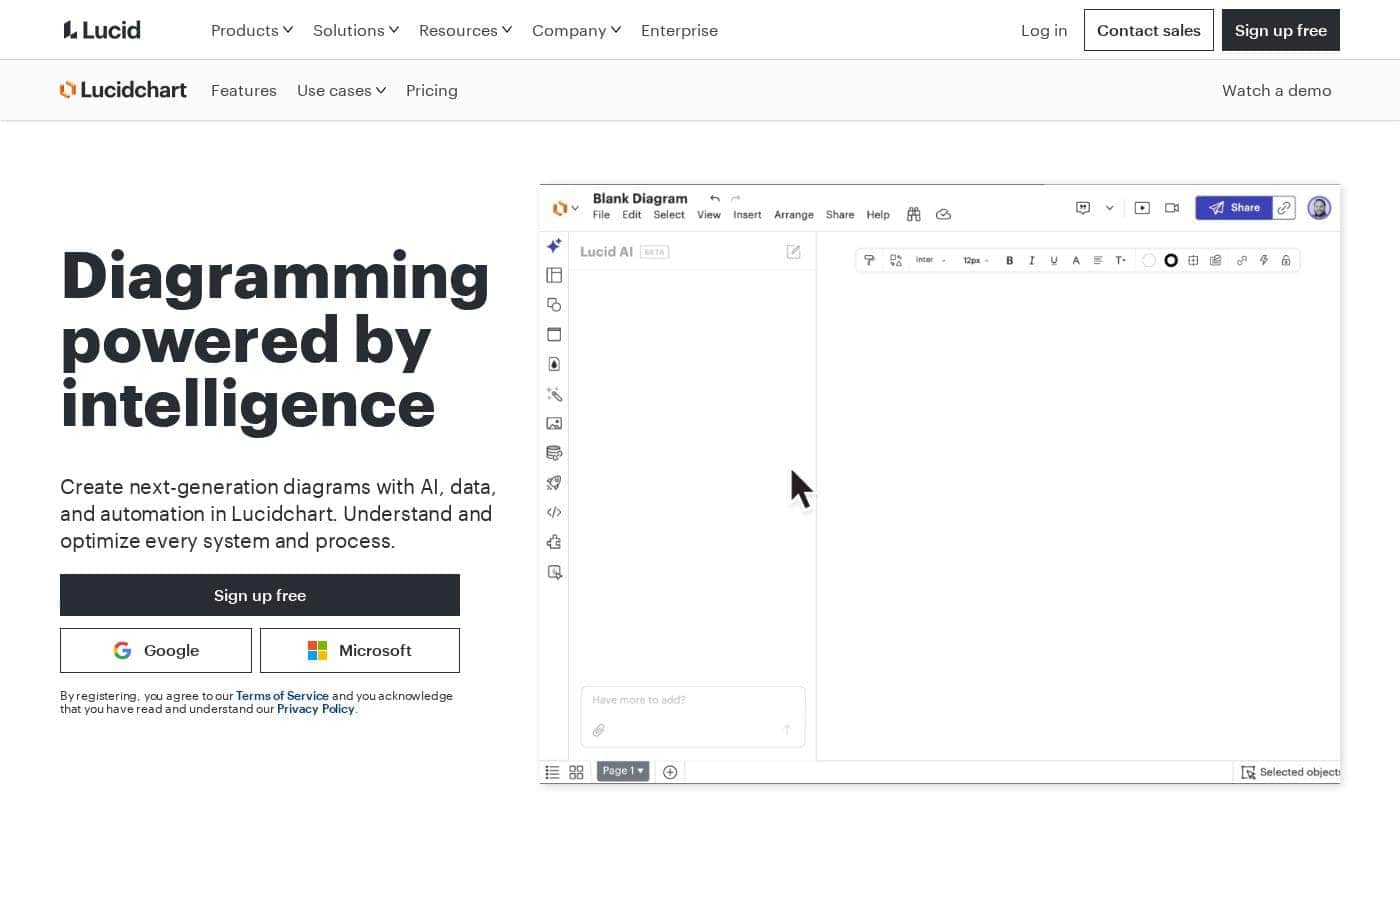Open the containers icon in left sidebar
Viewport: 1400px width, 900px height.
(554, 334)
